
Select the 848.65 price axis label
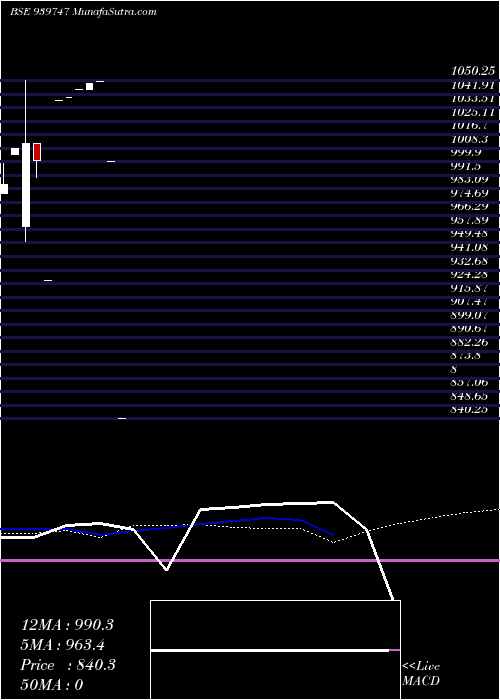(x=469, y=396)
